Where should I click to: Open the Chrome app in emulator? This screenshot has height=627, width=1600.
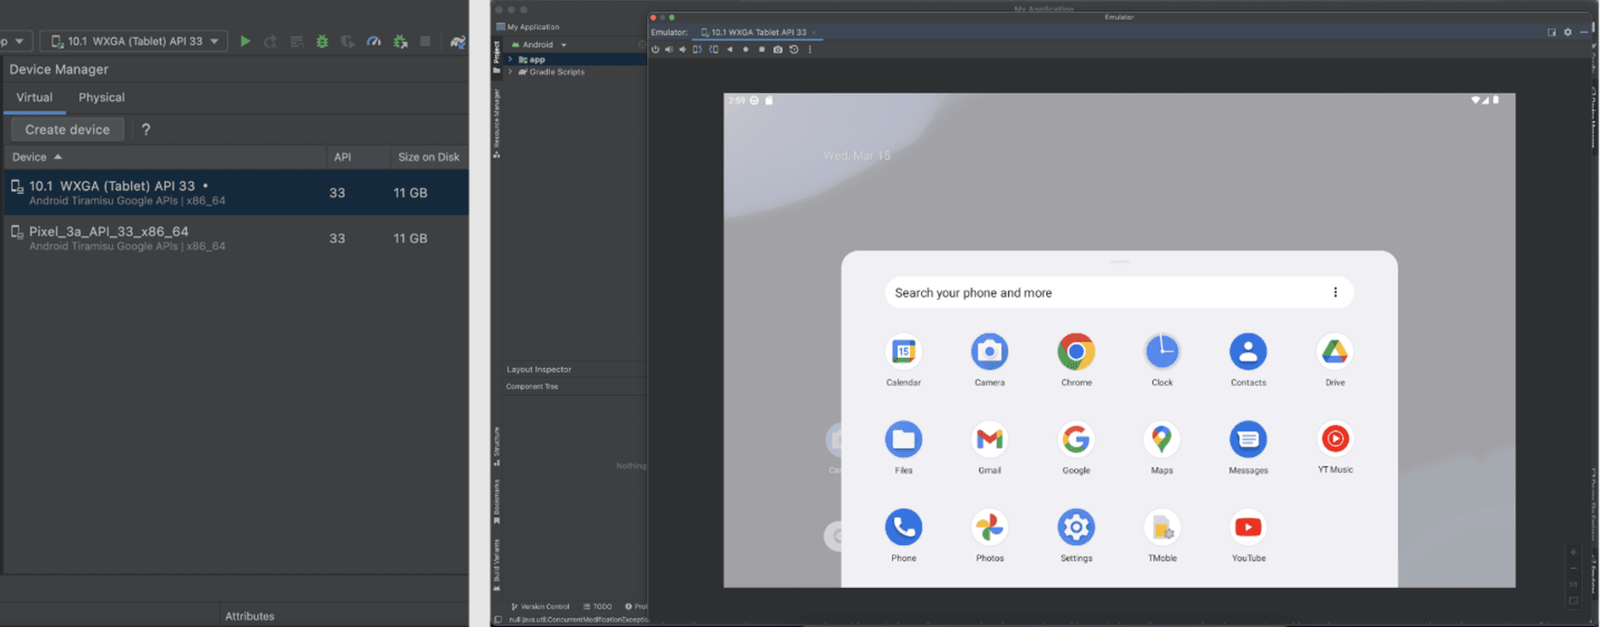pos(1076,351)
